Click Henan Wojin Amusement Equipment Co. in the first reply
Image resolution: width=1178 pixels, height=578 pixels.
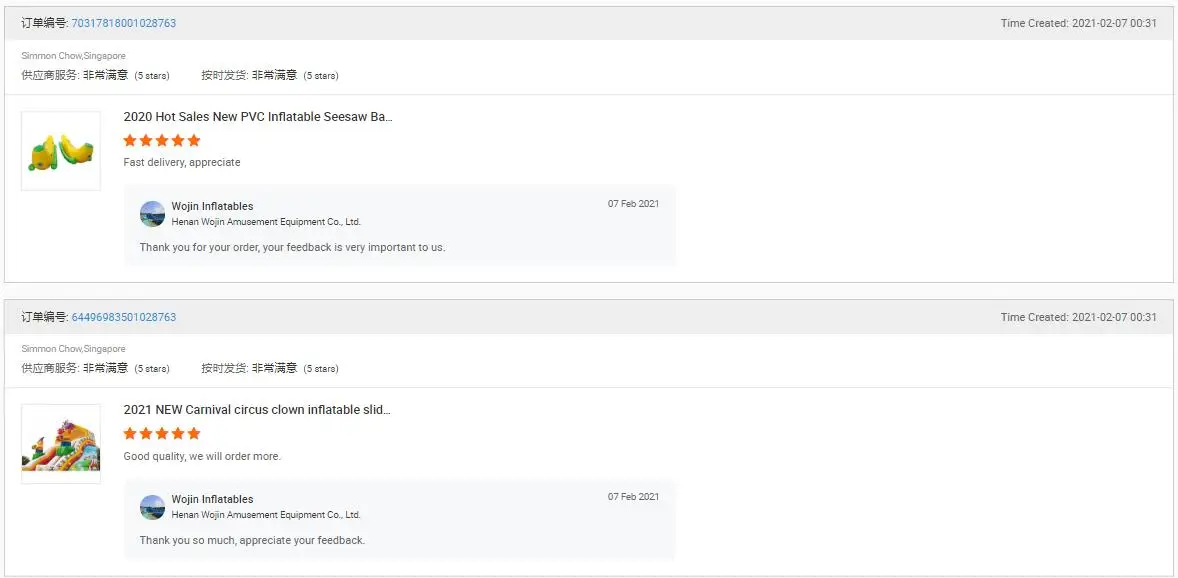click(266, 222)
